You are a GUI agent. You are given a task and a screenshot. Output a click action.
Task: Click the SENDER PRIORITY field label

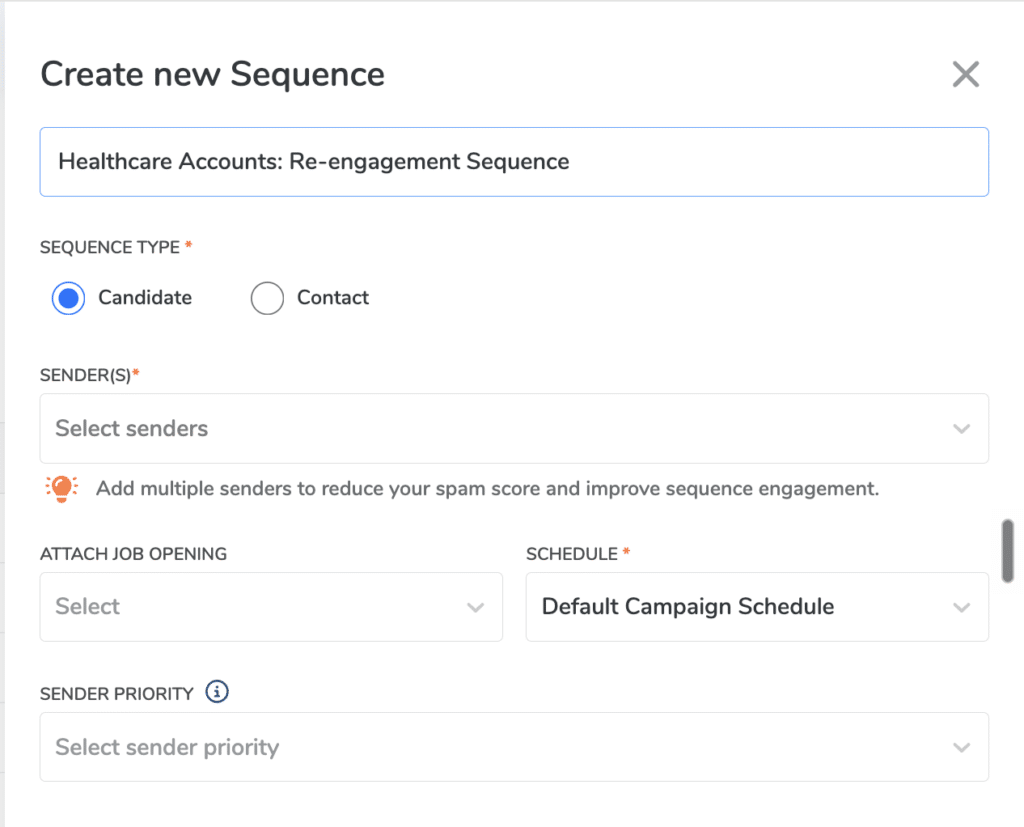(x=117, y=693)
